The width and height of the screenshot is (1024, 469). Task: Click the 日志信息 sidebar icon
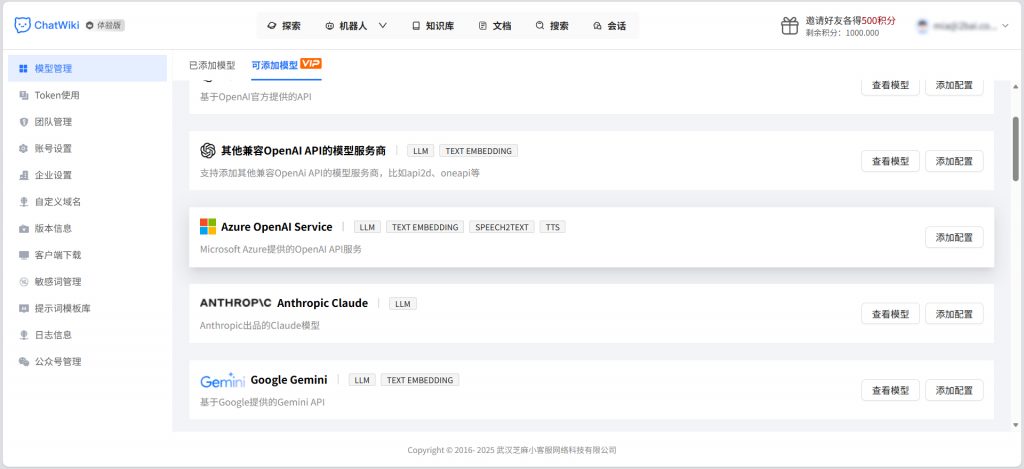(24, 335)
